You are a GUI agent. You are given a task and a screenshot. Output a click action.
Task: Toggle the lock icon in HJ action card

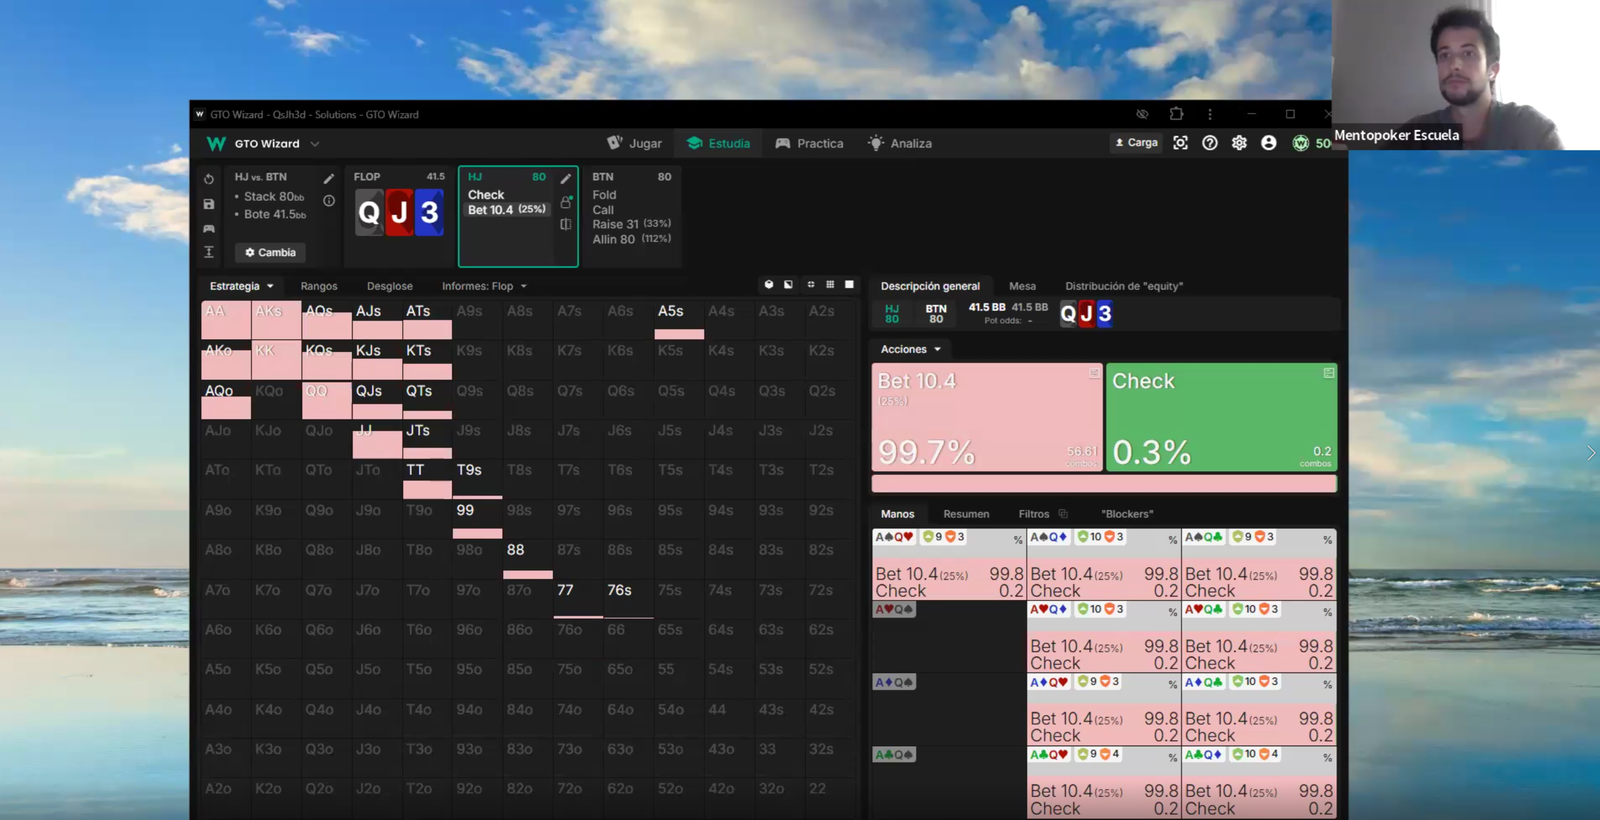pyautogui.click(x=566, y=202)
